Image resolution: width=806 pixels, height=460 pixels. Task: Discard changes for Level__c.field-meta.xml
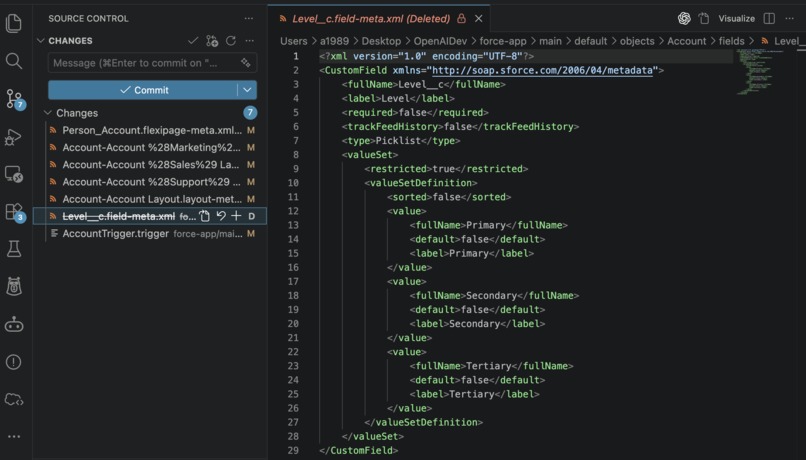221,216
